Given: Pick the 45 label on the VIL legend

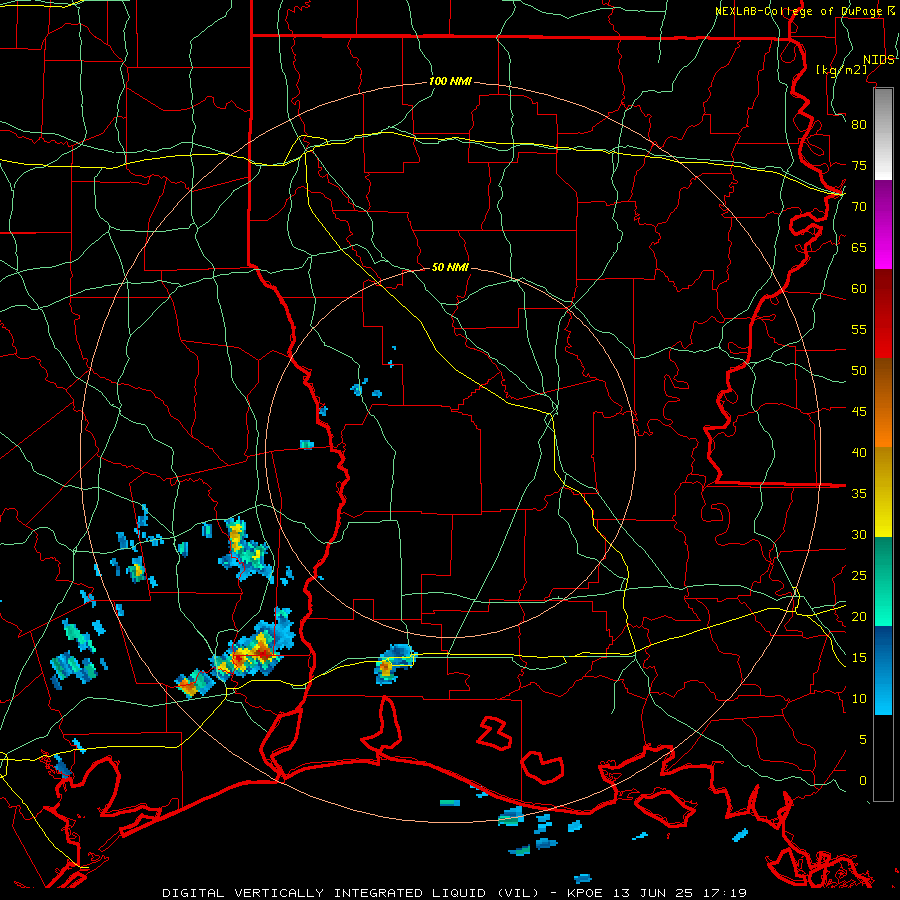Looking at the screenshot, I should [859, 412].
